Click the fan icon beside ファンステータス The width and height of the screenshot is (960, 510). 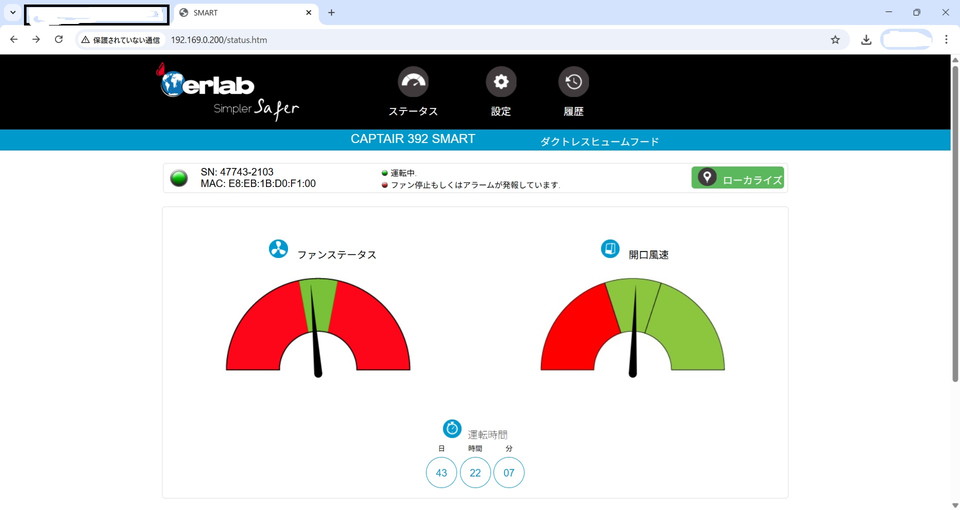pyautogui.click(x=278, y=249)
